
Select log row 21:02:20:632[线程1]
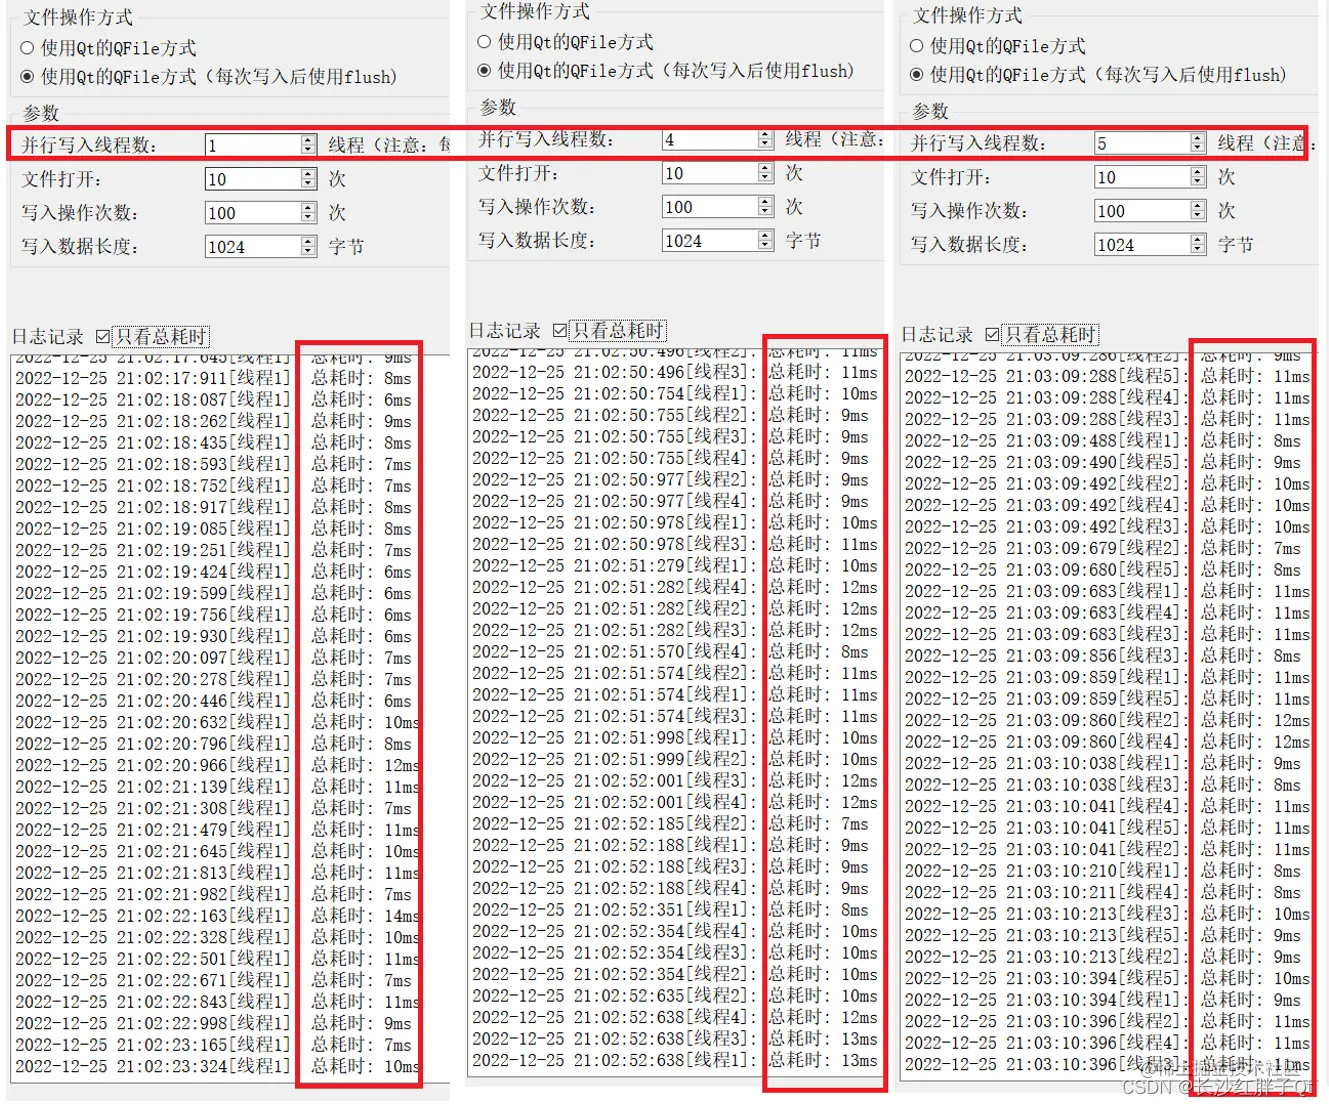[216, 722]
